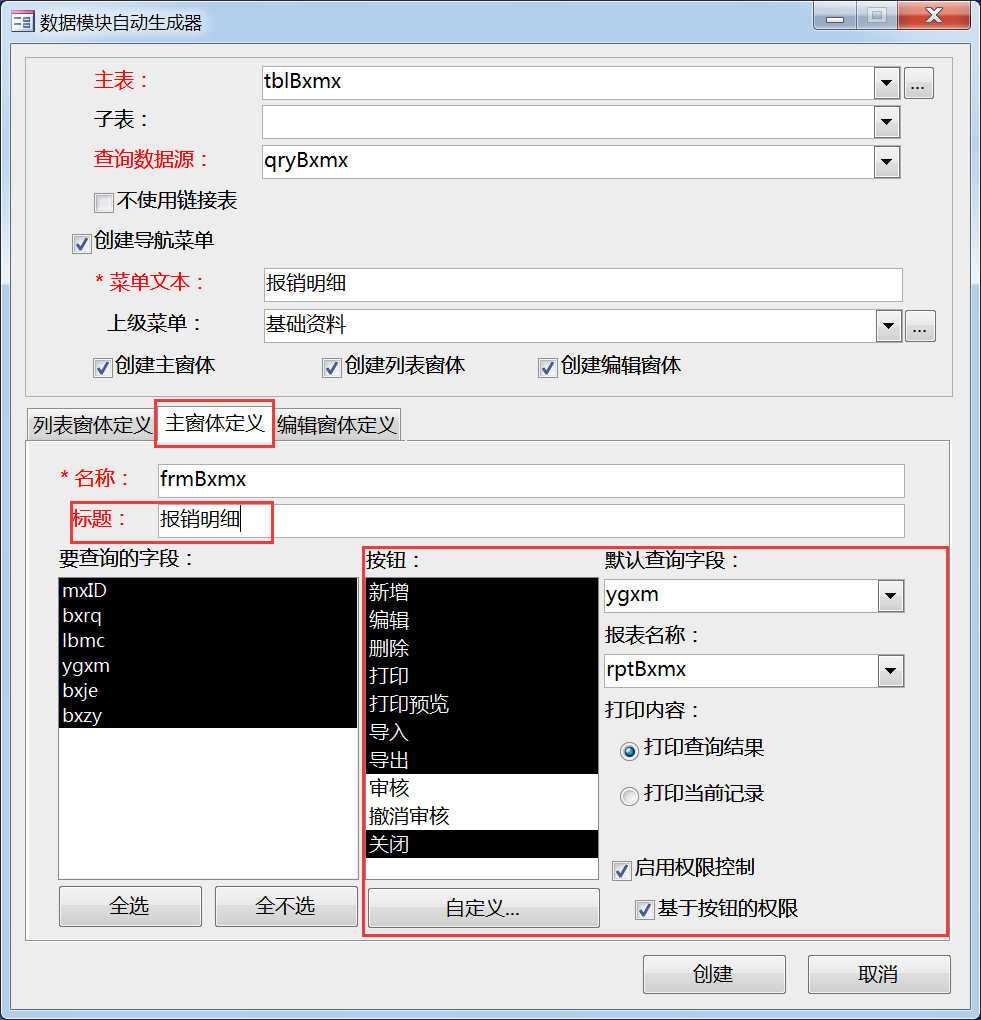Open the 上级菜单 dropdown arrow
This screenshot has height=1020, width=981.
(x=889, y=327)
